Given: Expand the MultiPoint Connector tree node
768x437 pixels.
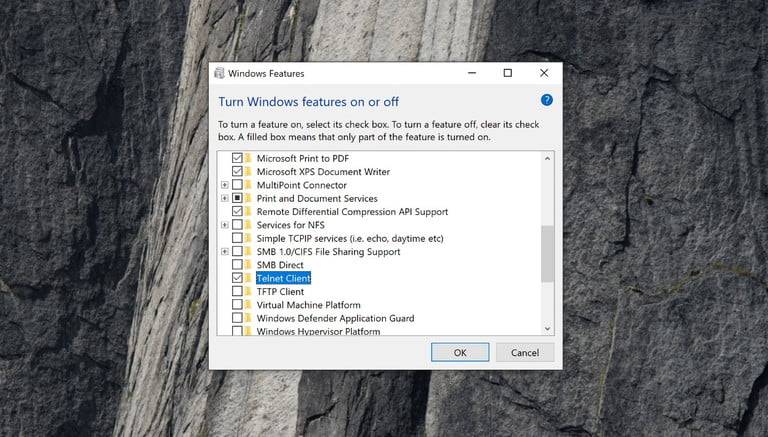Looking at the screenshot, I should point(224,185).
